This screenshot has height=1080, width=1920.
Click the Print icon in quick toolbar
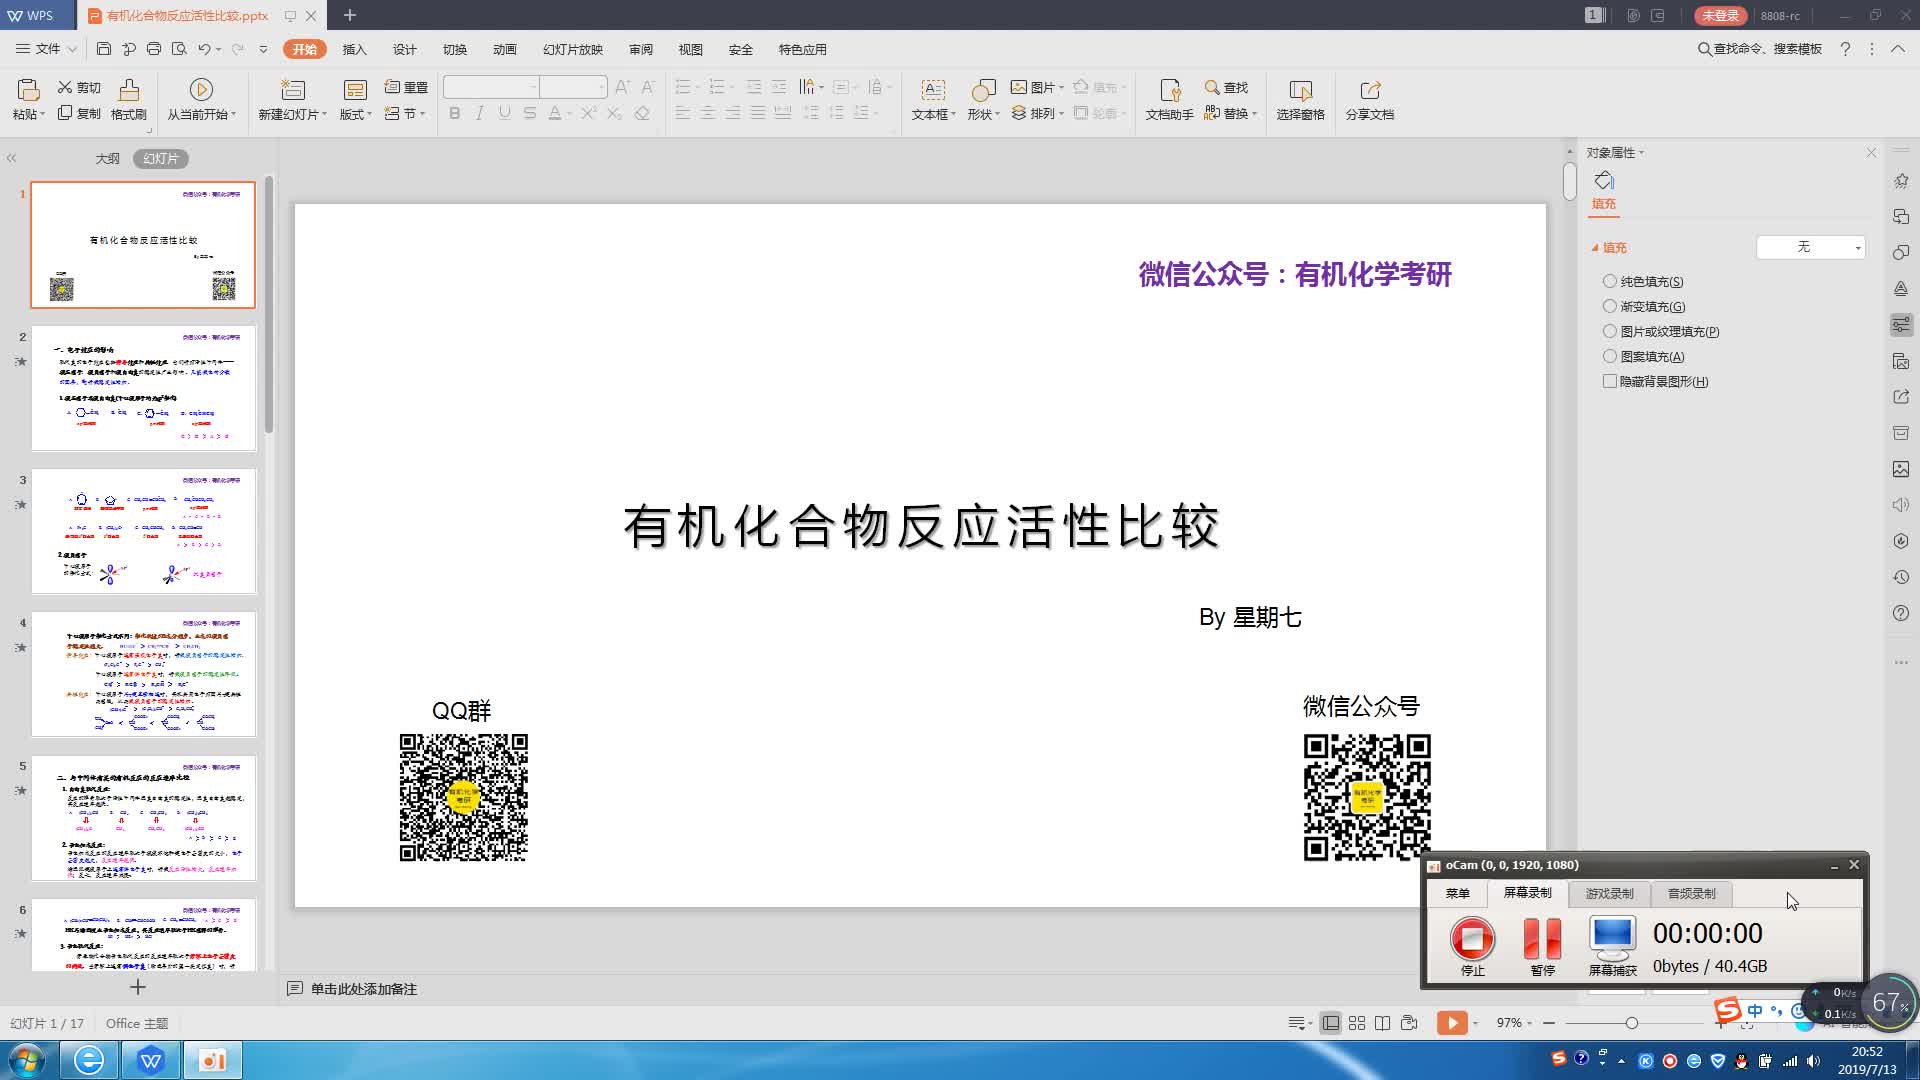tap(154, 49)
